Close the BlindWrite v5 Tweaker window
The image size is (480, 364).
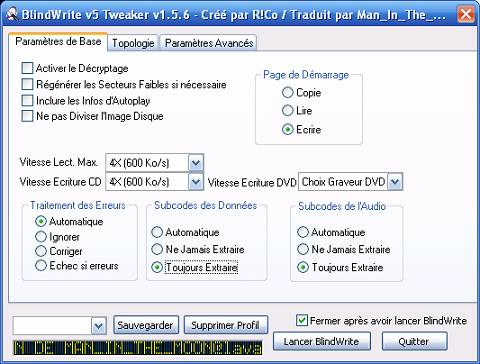pyautogui.click(x=465, y=14)
